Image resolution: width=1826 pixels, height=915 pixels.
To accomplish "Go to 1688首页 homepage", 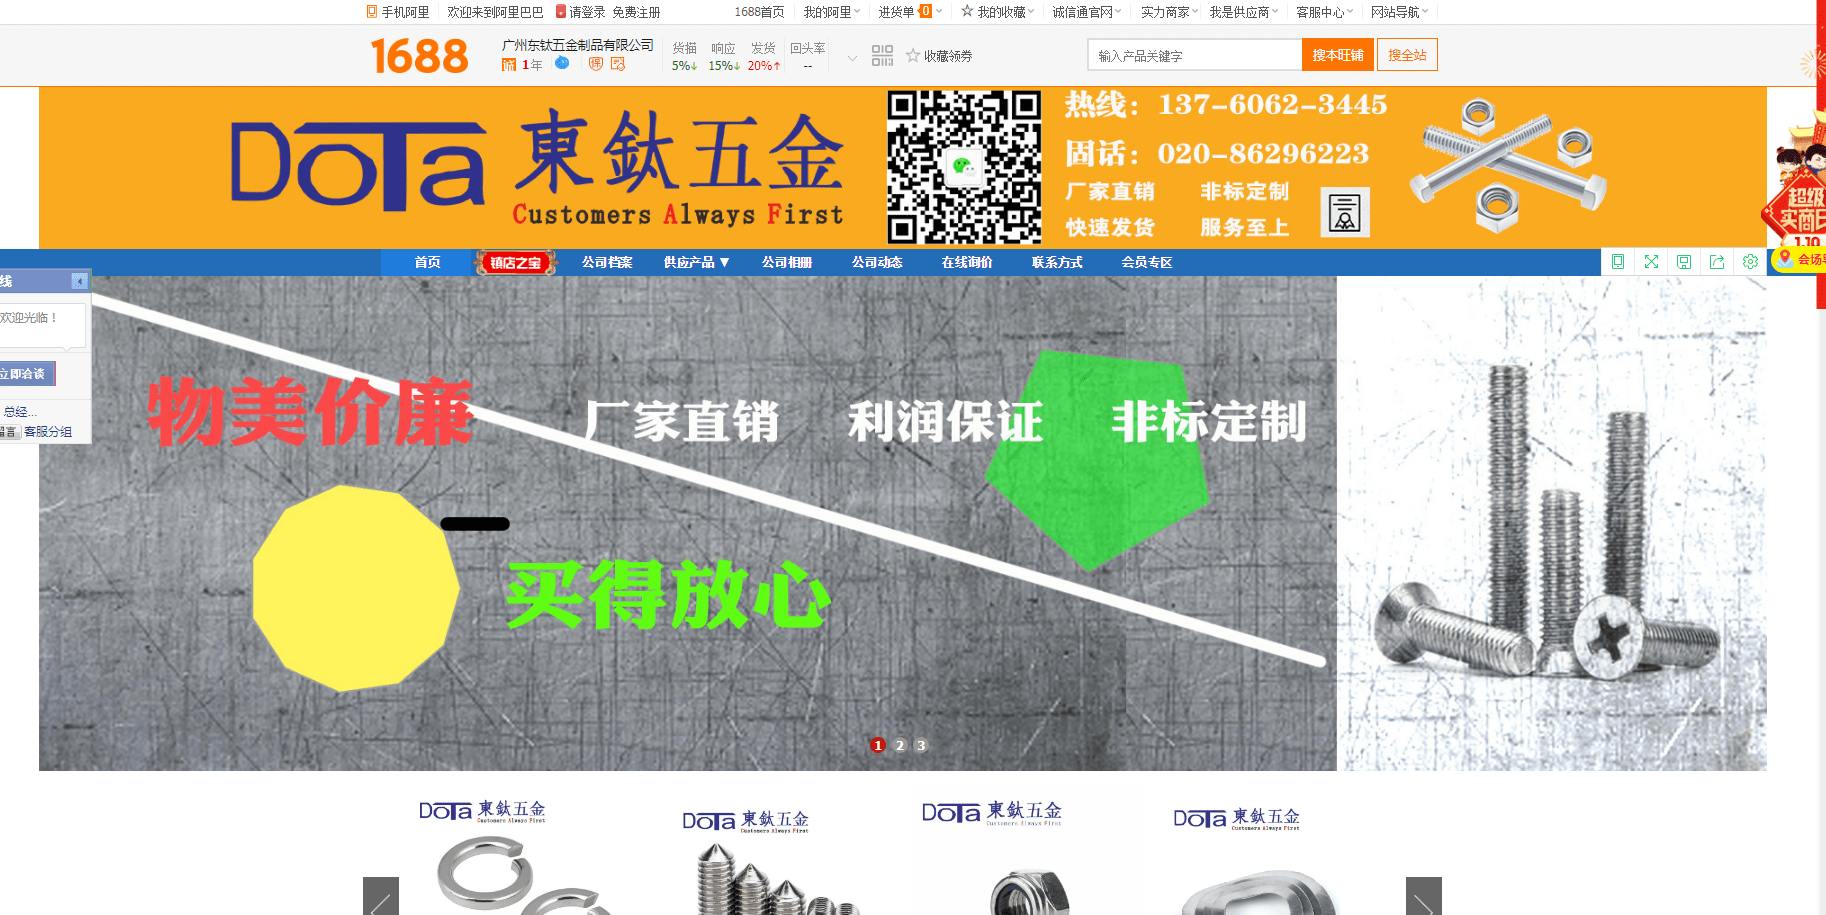I will [x=759, y=12].
